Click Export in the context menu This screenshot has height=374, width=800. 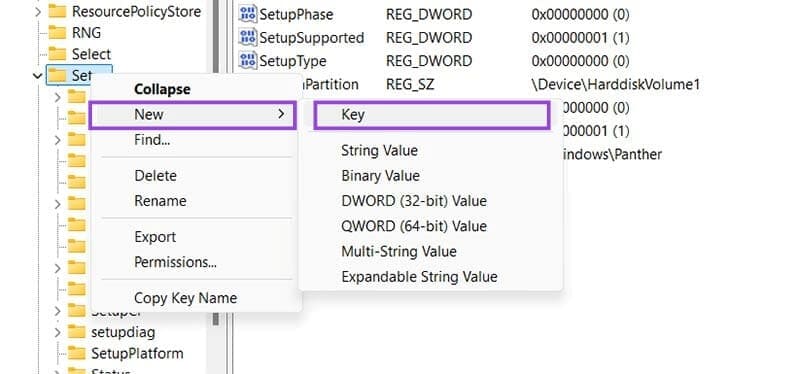coord(155,237)
